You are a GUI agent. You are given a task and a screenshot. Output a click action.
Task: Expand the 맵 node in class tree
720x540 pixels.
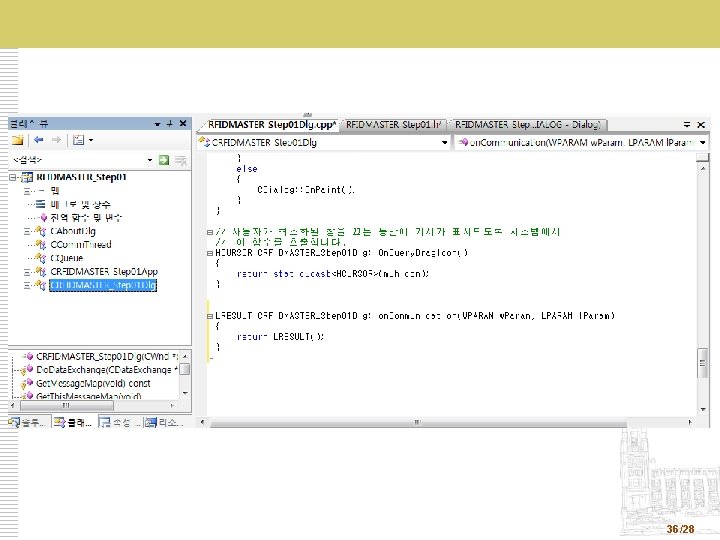pos(27,191)
